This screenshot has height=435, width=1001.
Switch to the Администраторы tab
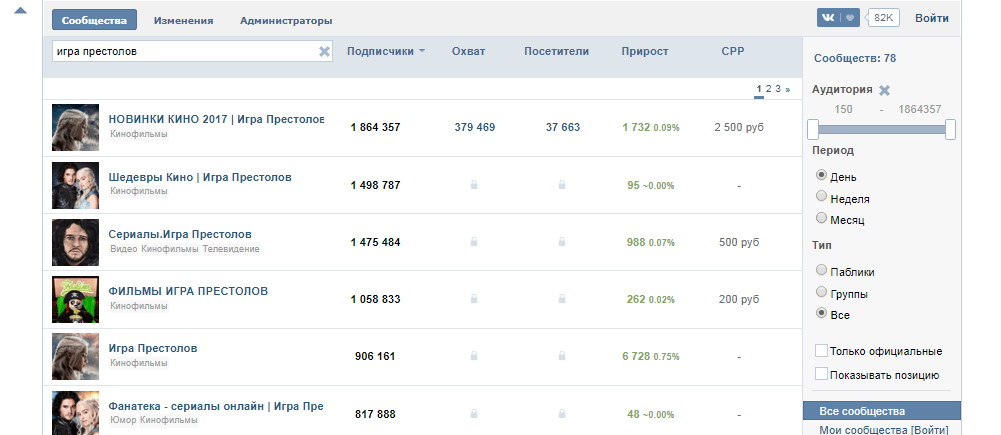pos(286,20)
